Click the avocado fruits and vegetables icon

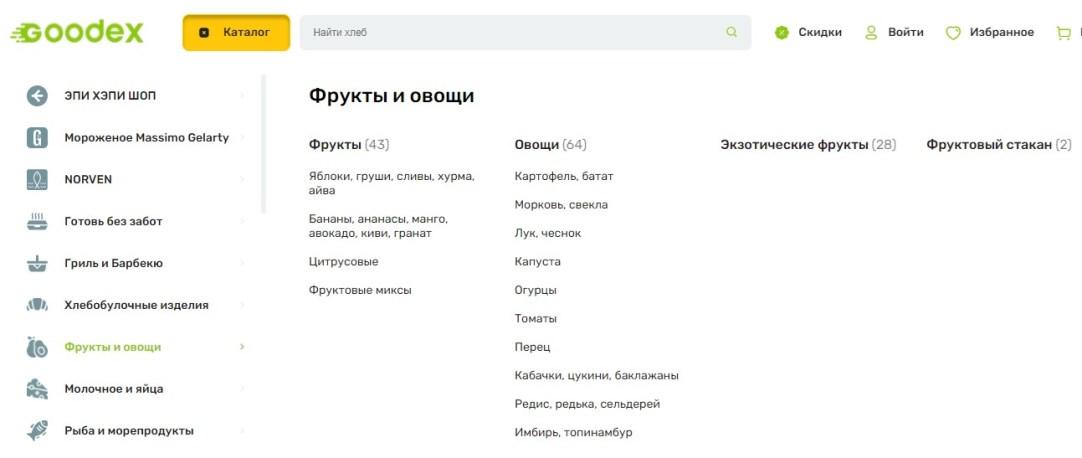click(37, 347)
